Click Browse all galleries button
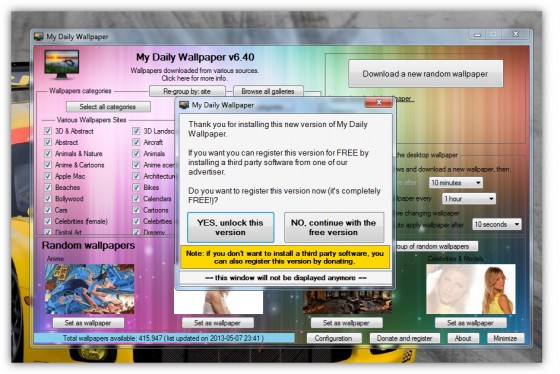Screen dimensions: 560x374 [x=268, y=91]
